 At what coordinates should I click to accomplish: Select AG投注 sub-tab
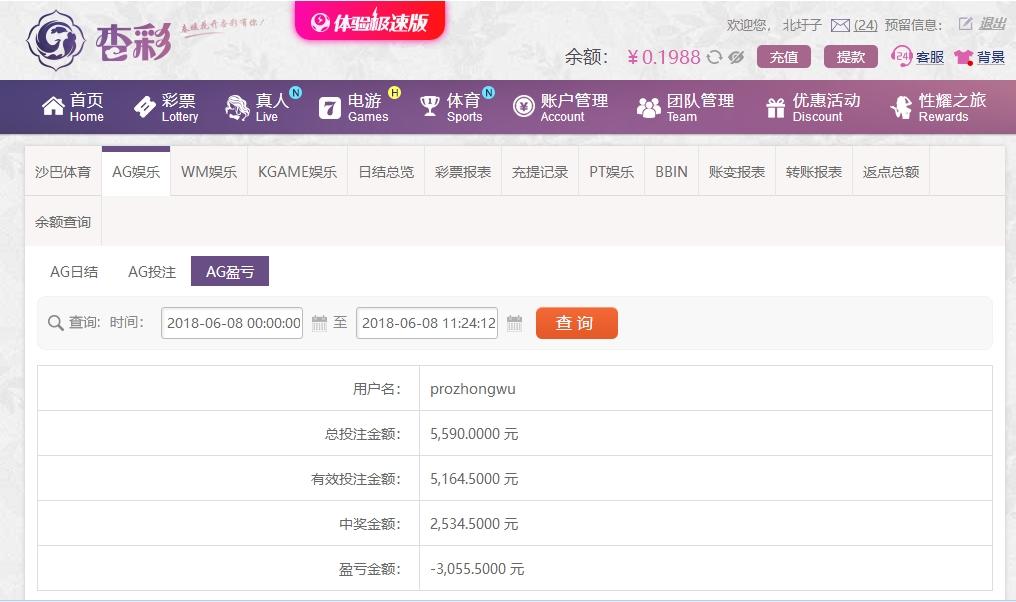[152, 272]
